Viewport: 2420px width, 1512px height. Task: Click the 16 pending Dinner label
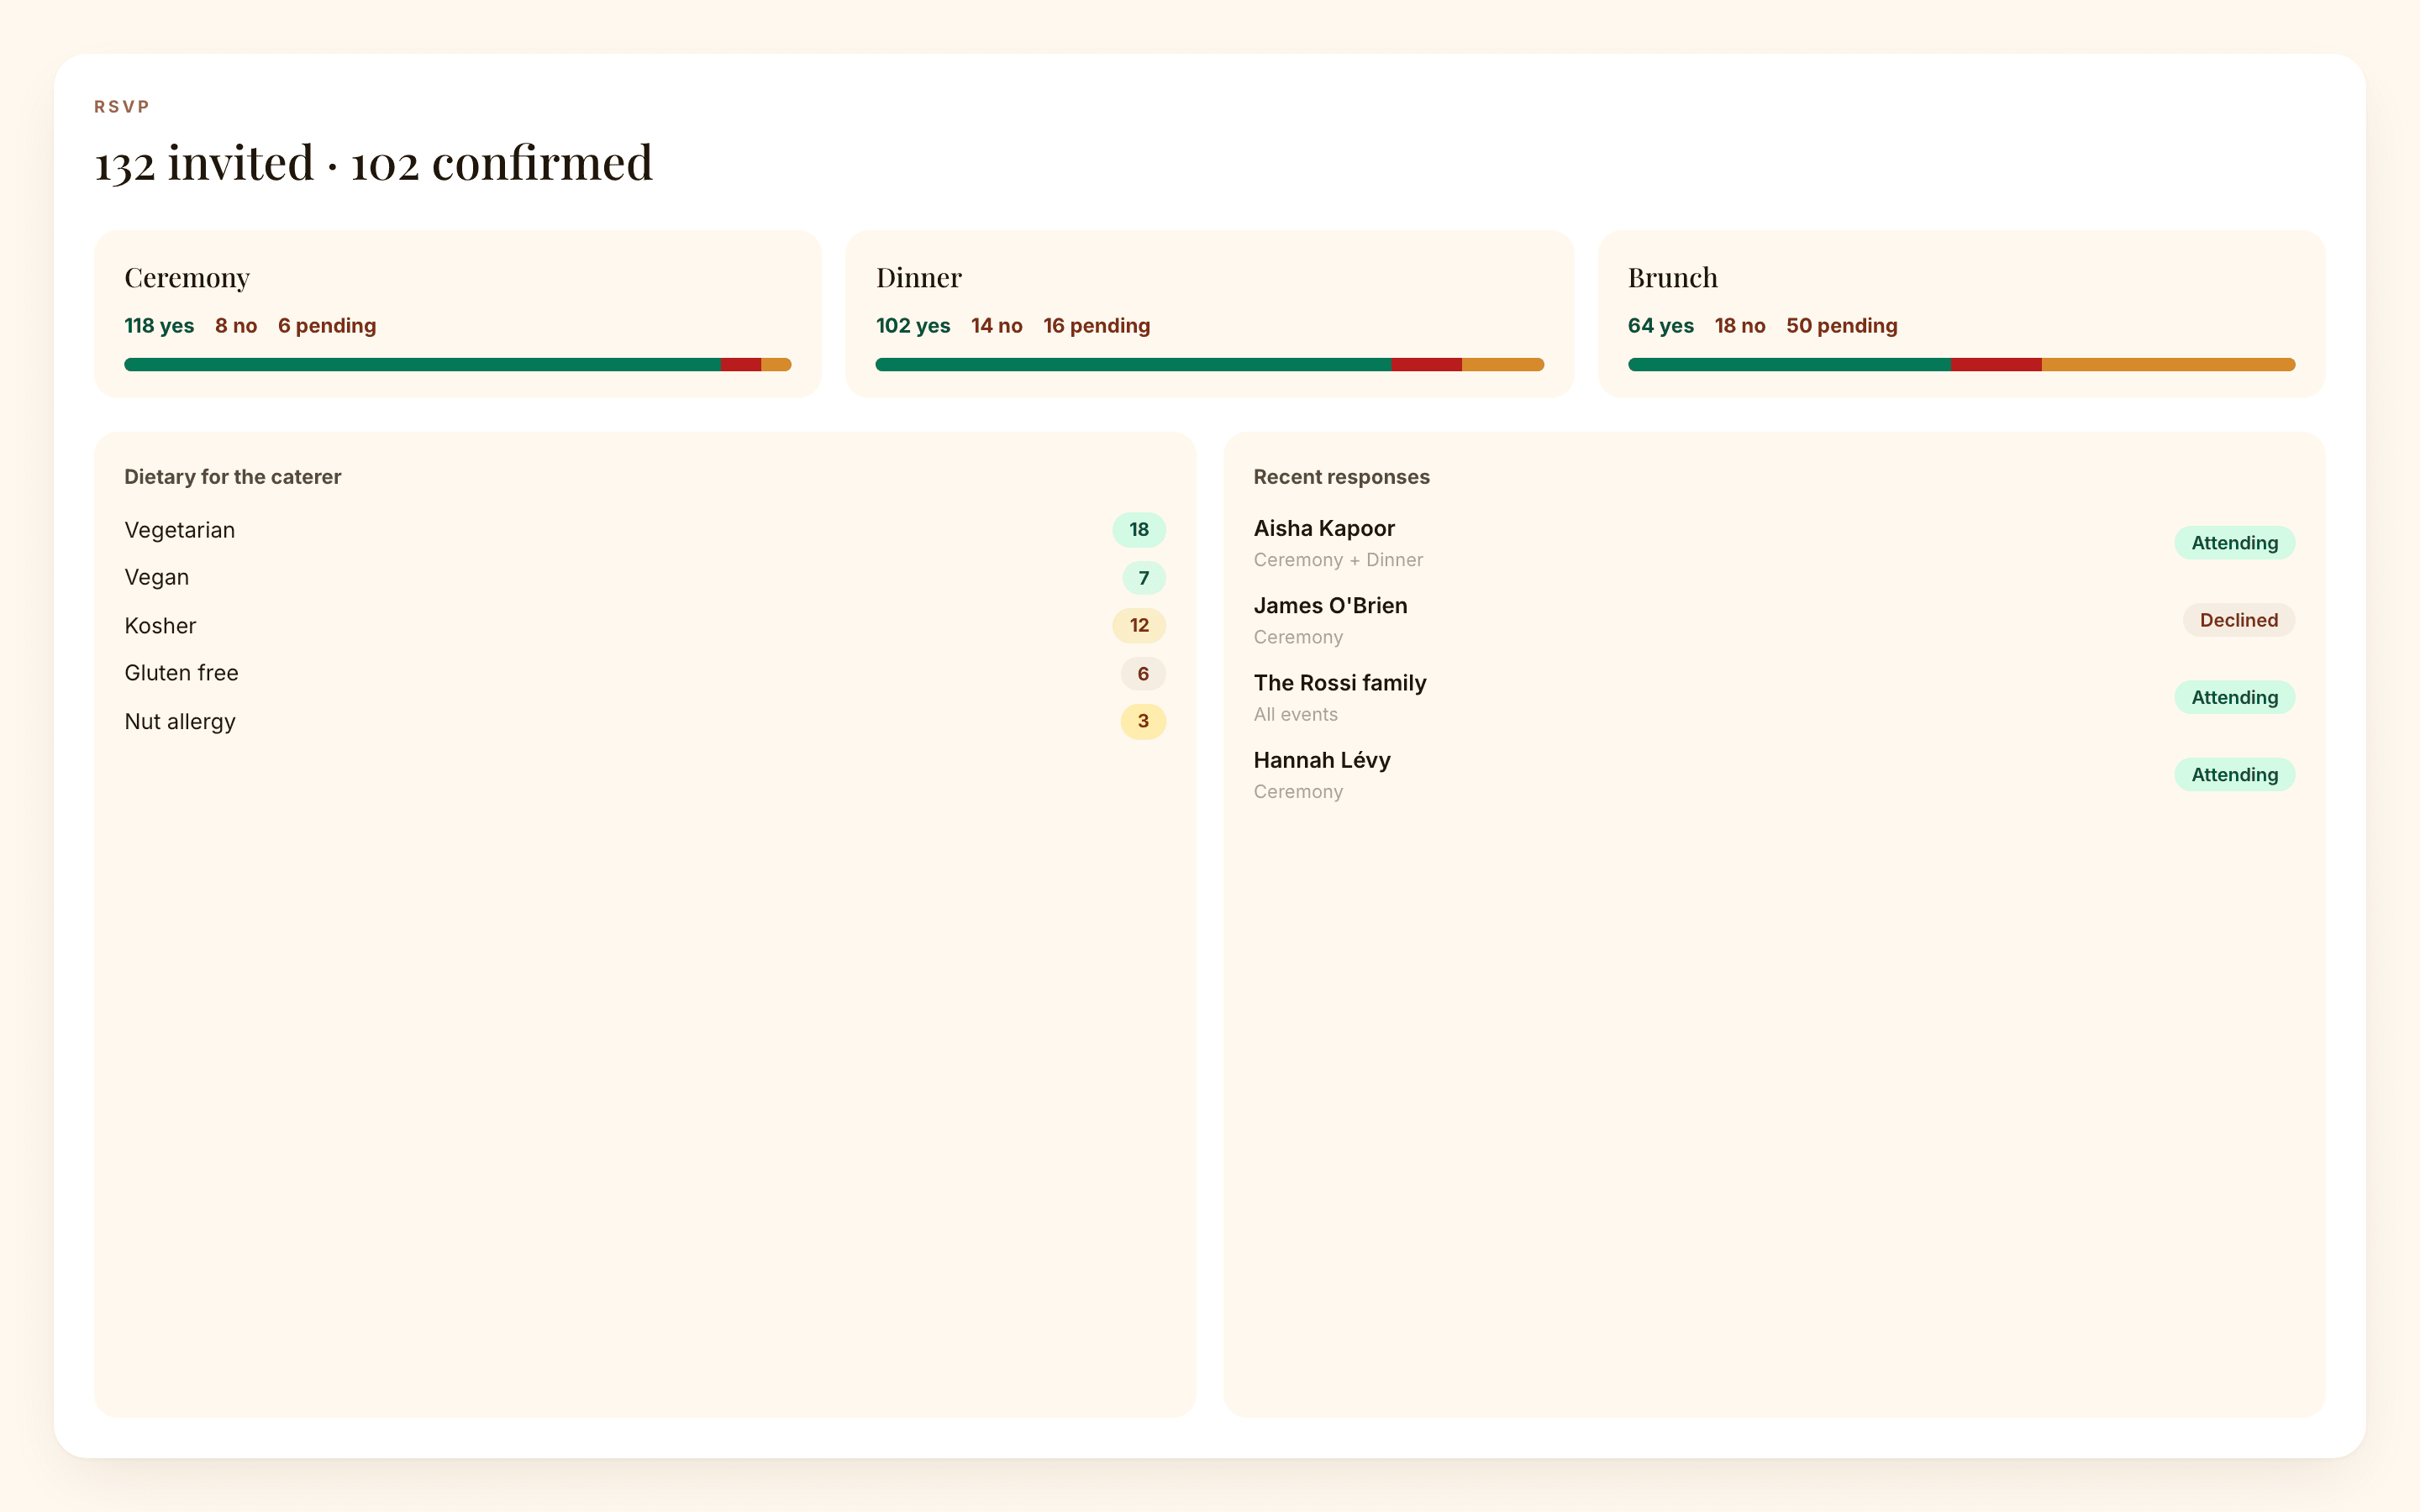click(1096, 326)
